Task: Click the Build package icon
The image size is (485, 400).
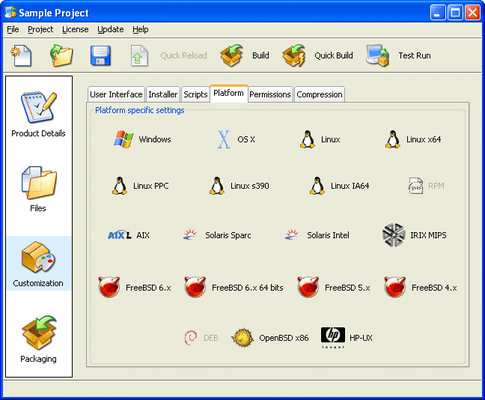Action: 231,56
